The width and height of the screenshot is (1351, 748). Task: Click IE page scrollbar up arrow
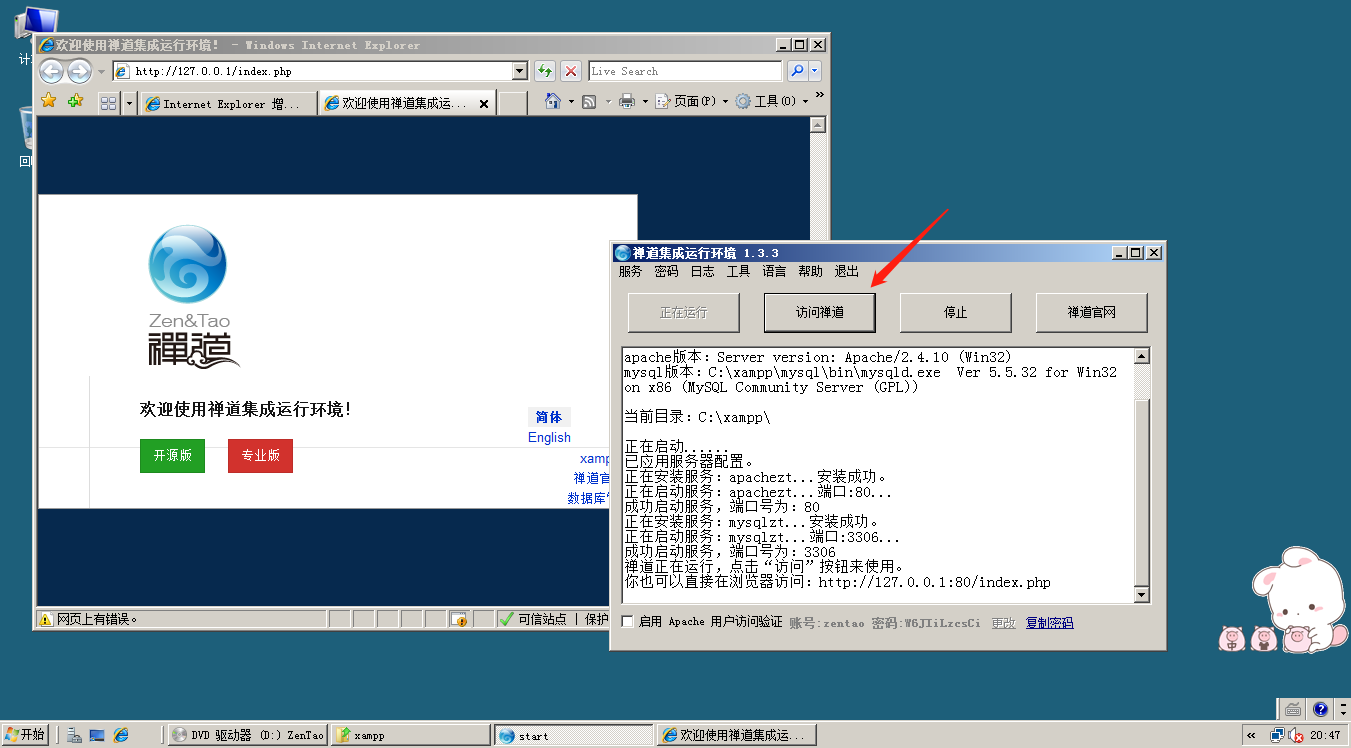(x=817, y=125)
